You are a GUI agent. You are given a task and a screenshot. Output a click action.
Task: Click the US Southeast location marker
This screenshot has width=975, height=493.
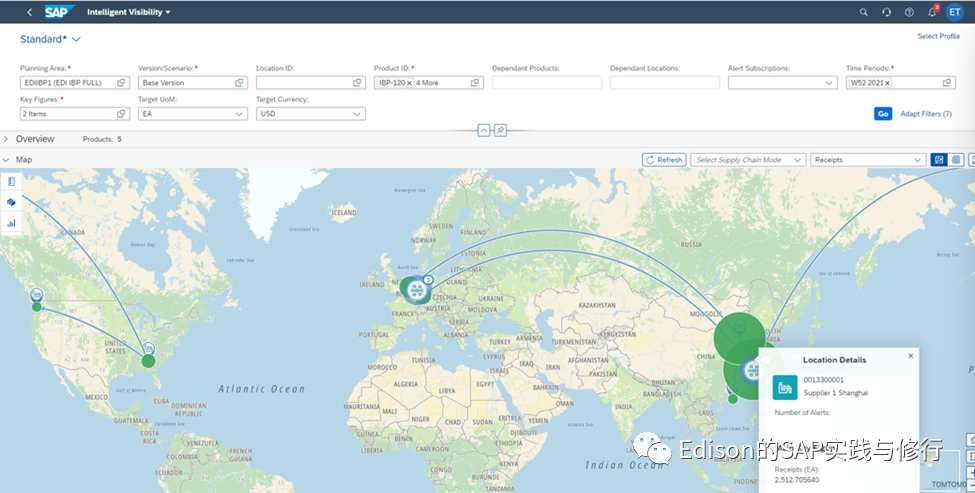click(x=148, y=349)
